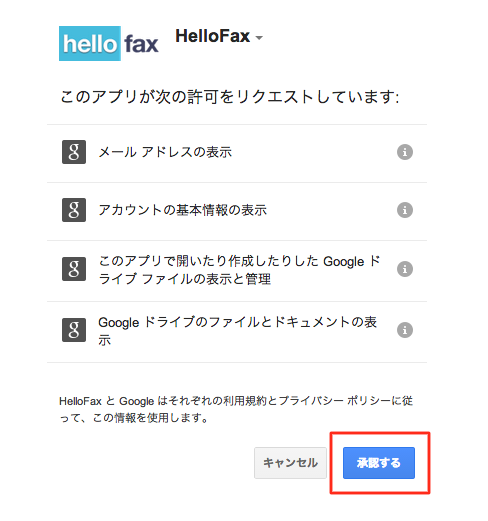
Task: Click Google icon beside メール アドレスの表示
Action: (74, 152)
